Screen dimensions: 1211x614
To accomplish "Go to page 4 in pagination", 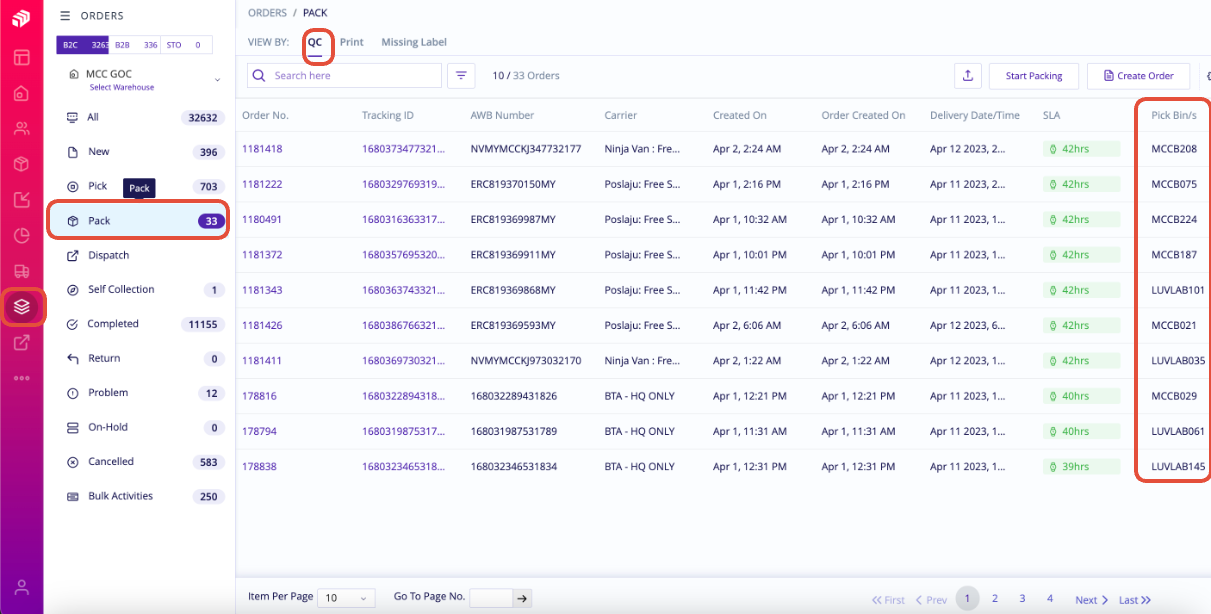I will pyautogui.click(x=1050, y=598).
